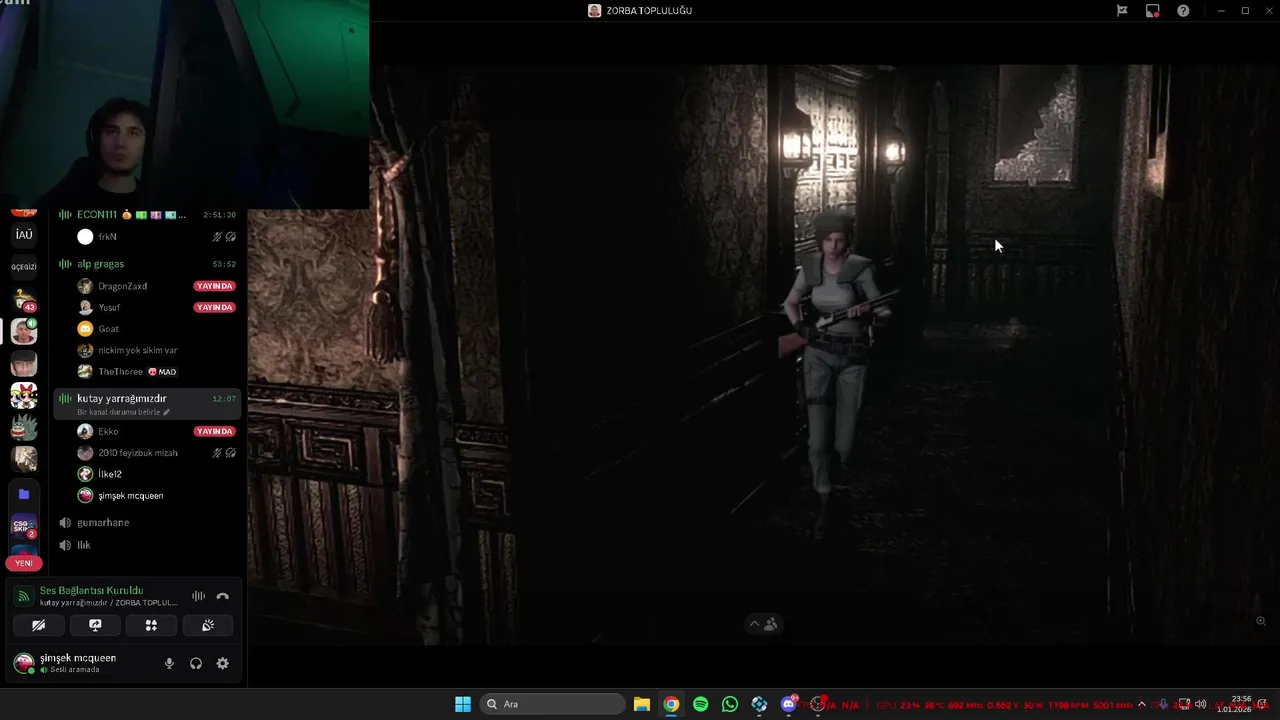The width and height of the screenshot is (1280, 720).
Task: Watch Ekko's live stream
Action: pyautogui.click(x=214, y=431)
